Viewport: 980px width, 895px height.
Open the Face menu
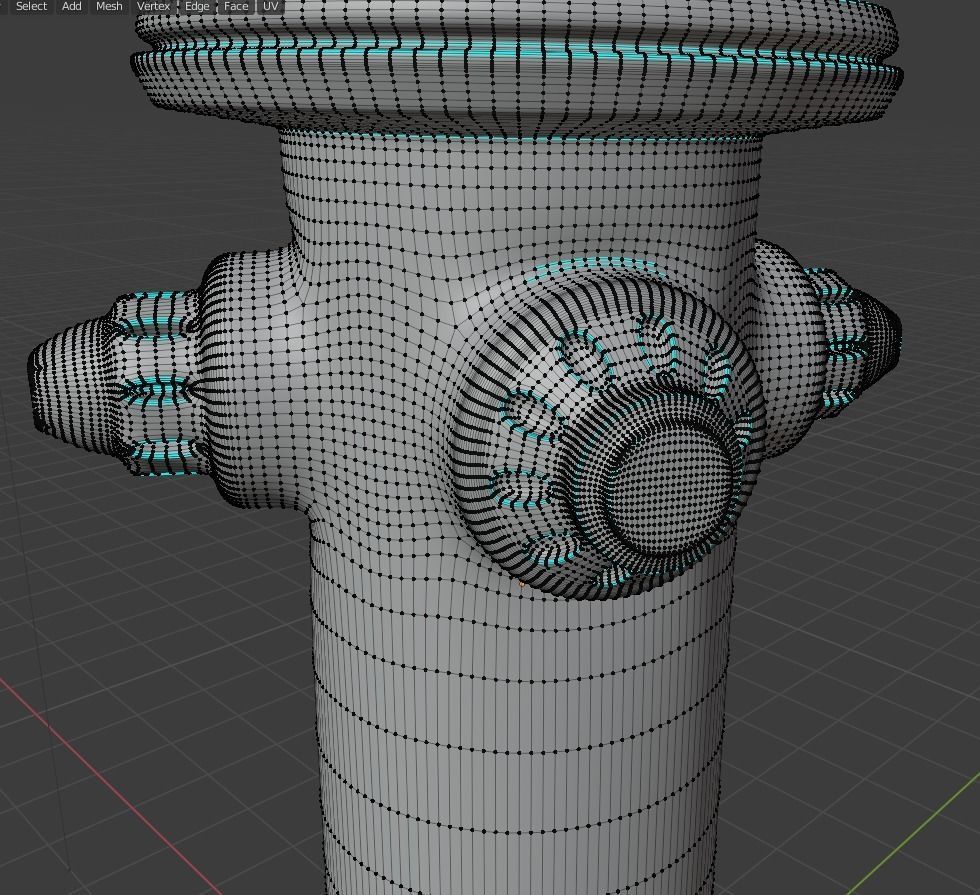coord(236,6)
